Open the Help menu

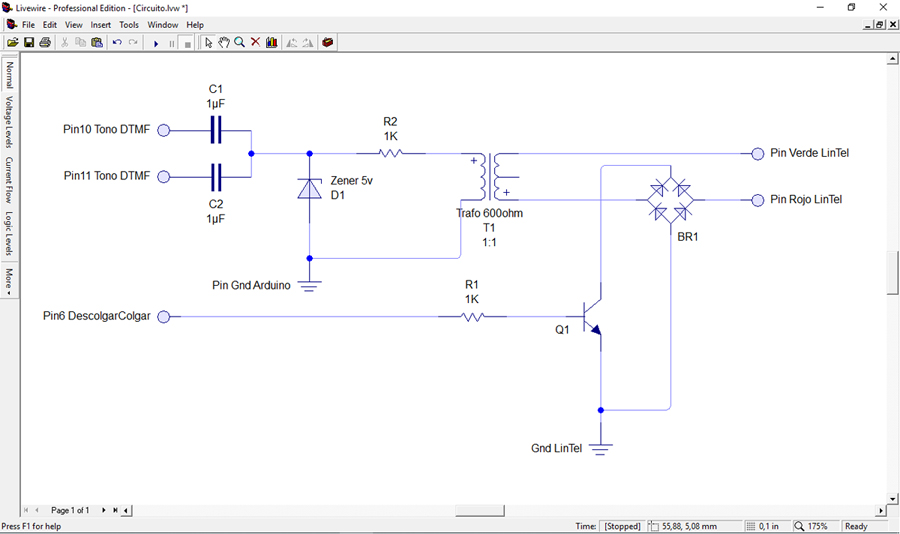click(x=195, y=25)
